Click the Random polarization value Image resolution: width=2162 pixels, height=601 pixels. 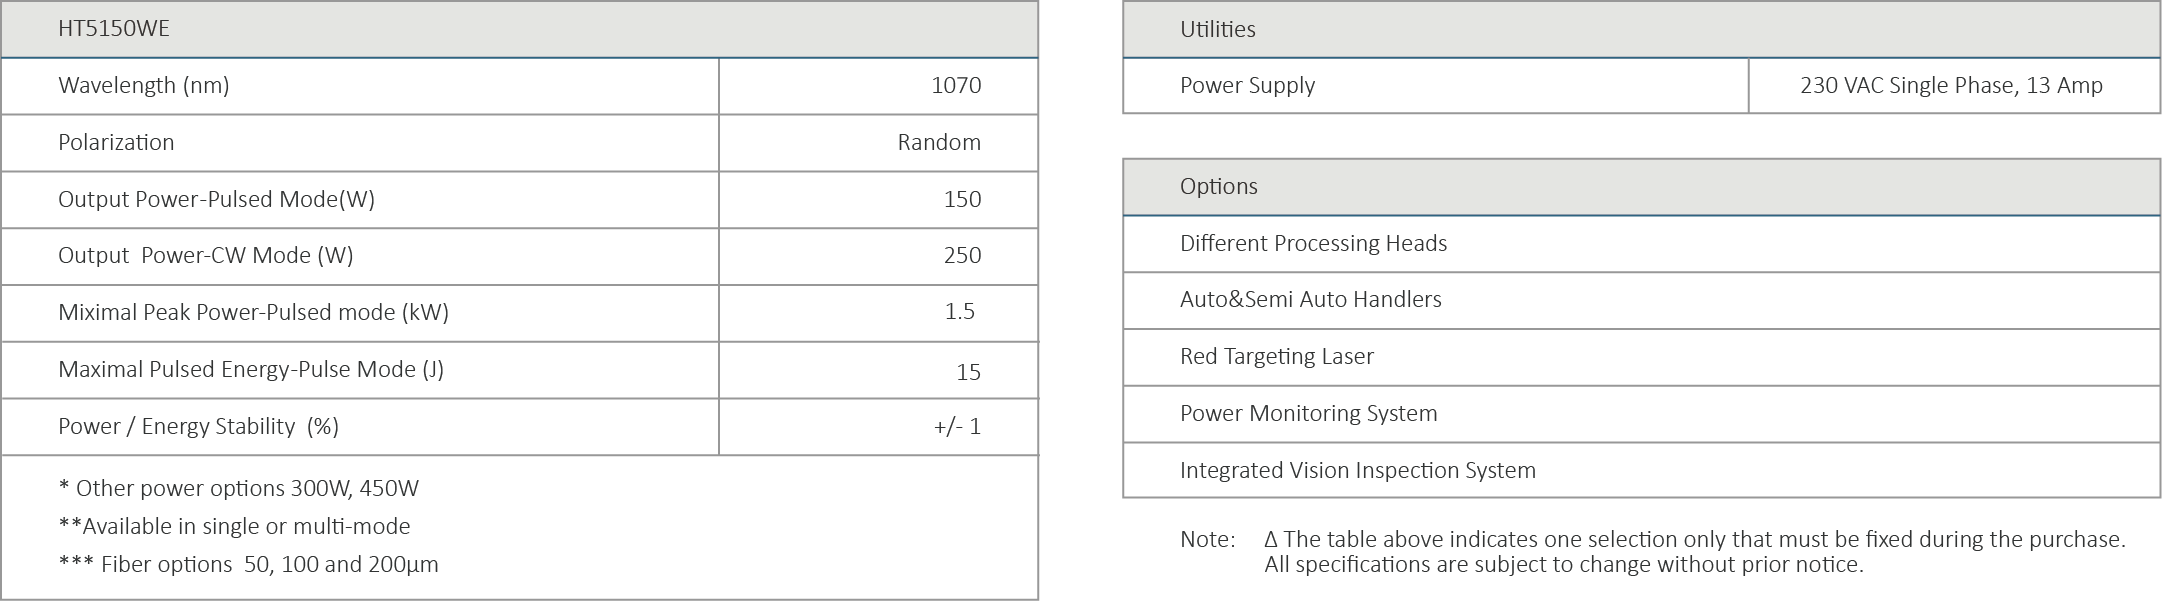click(938, 143)
